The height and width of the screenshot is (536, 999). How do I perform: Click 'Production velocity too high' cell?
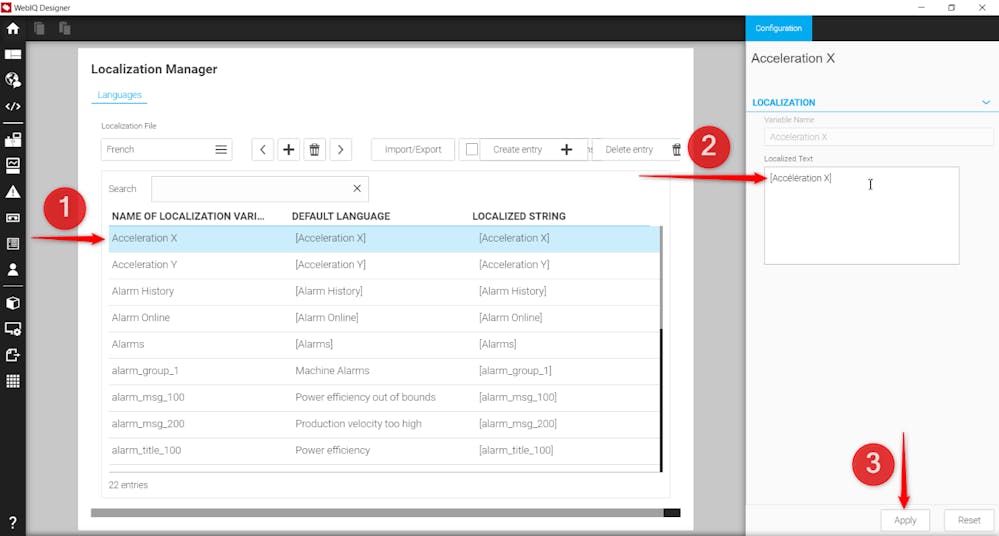coord(358,424)
